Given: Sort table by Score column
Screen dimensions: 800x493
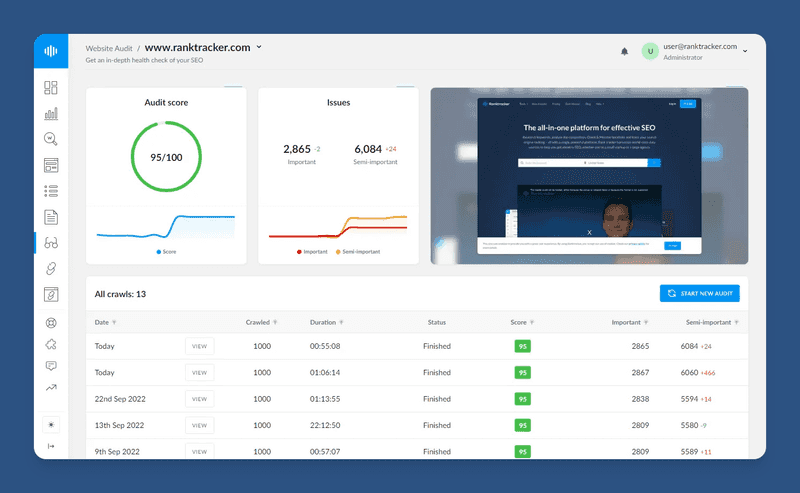Looking at the screenshot, I should pyautogui.click(x=522, y=323).
